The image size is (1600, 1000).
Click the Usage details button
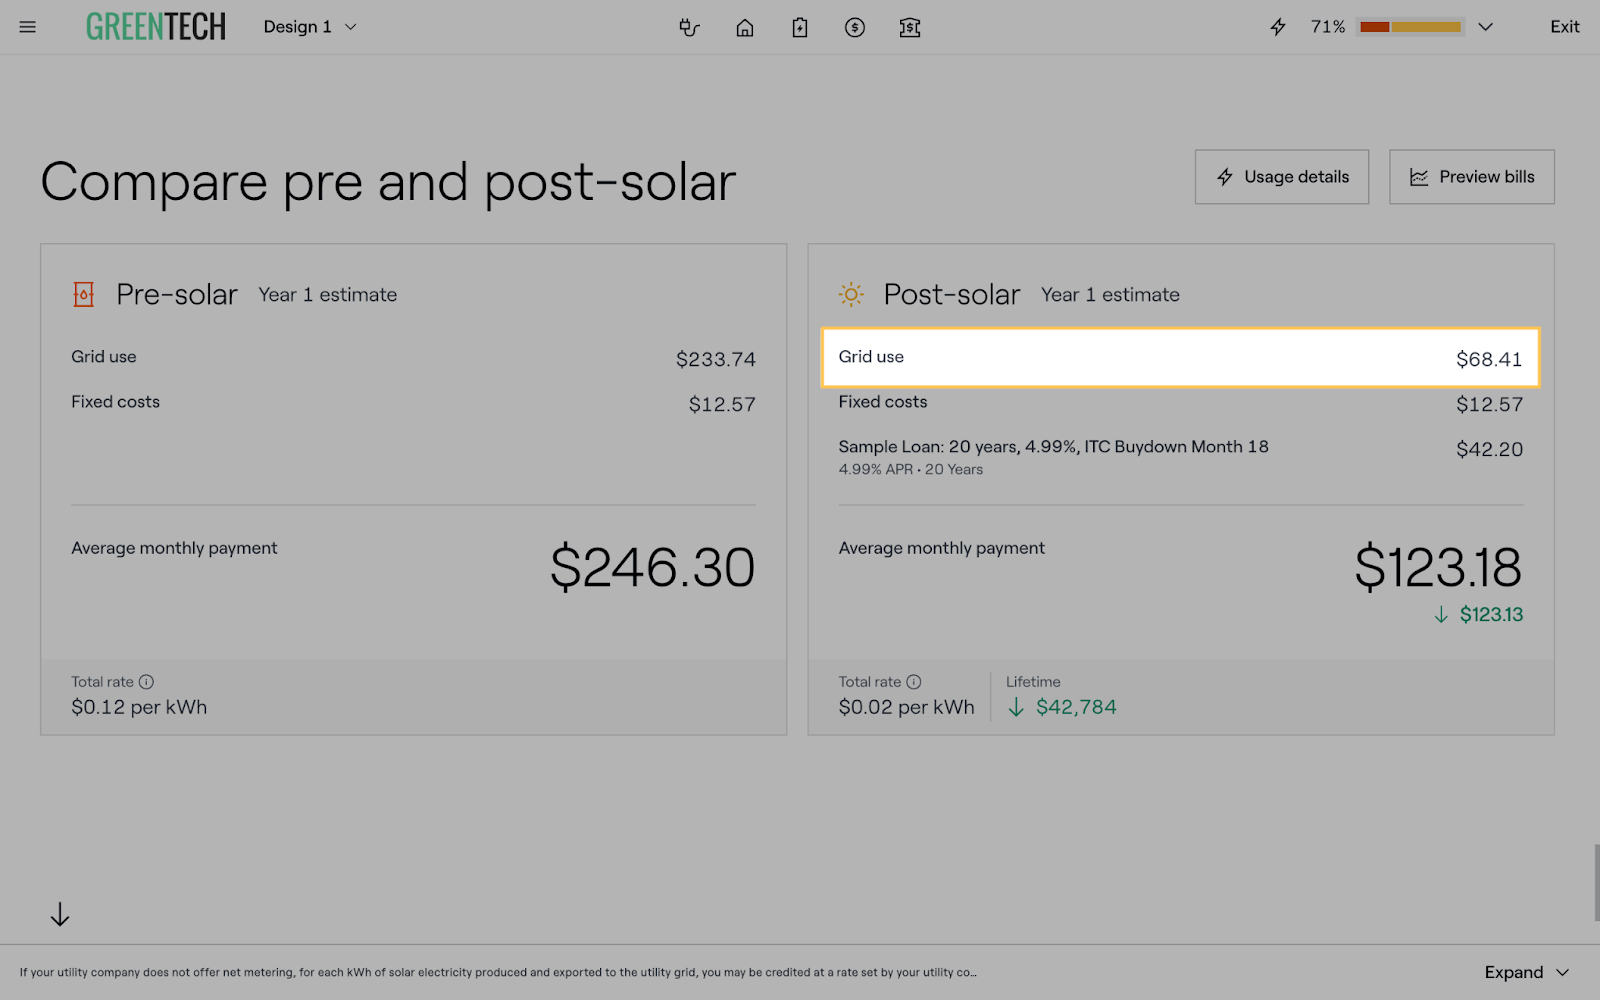click(x=1281, y=177)
